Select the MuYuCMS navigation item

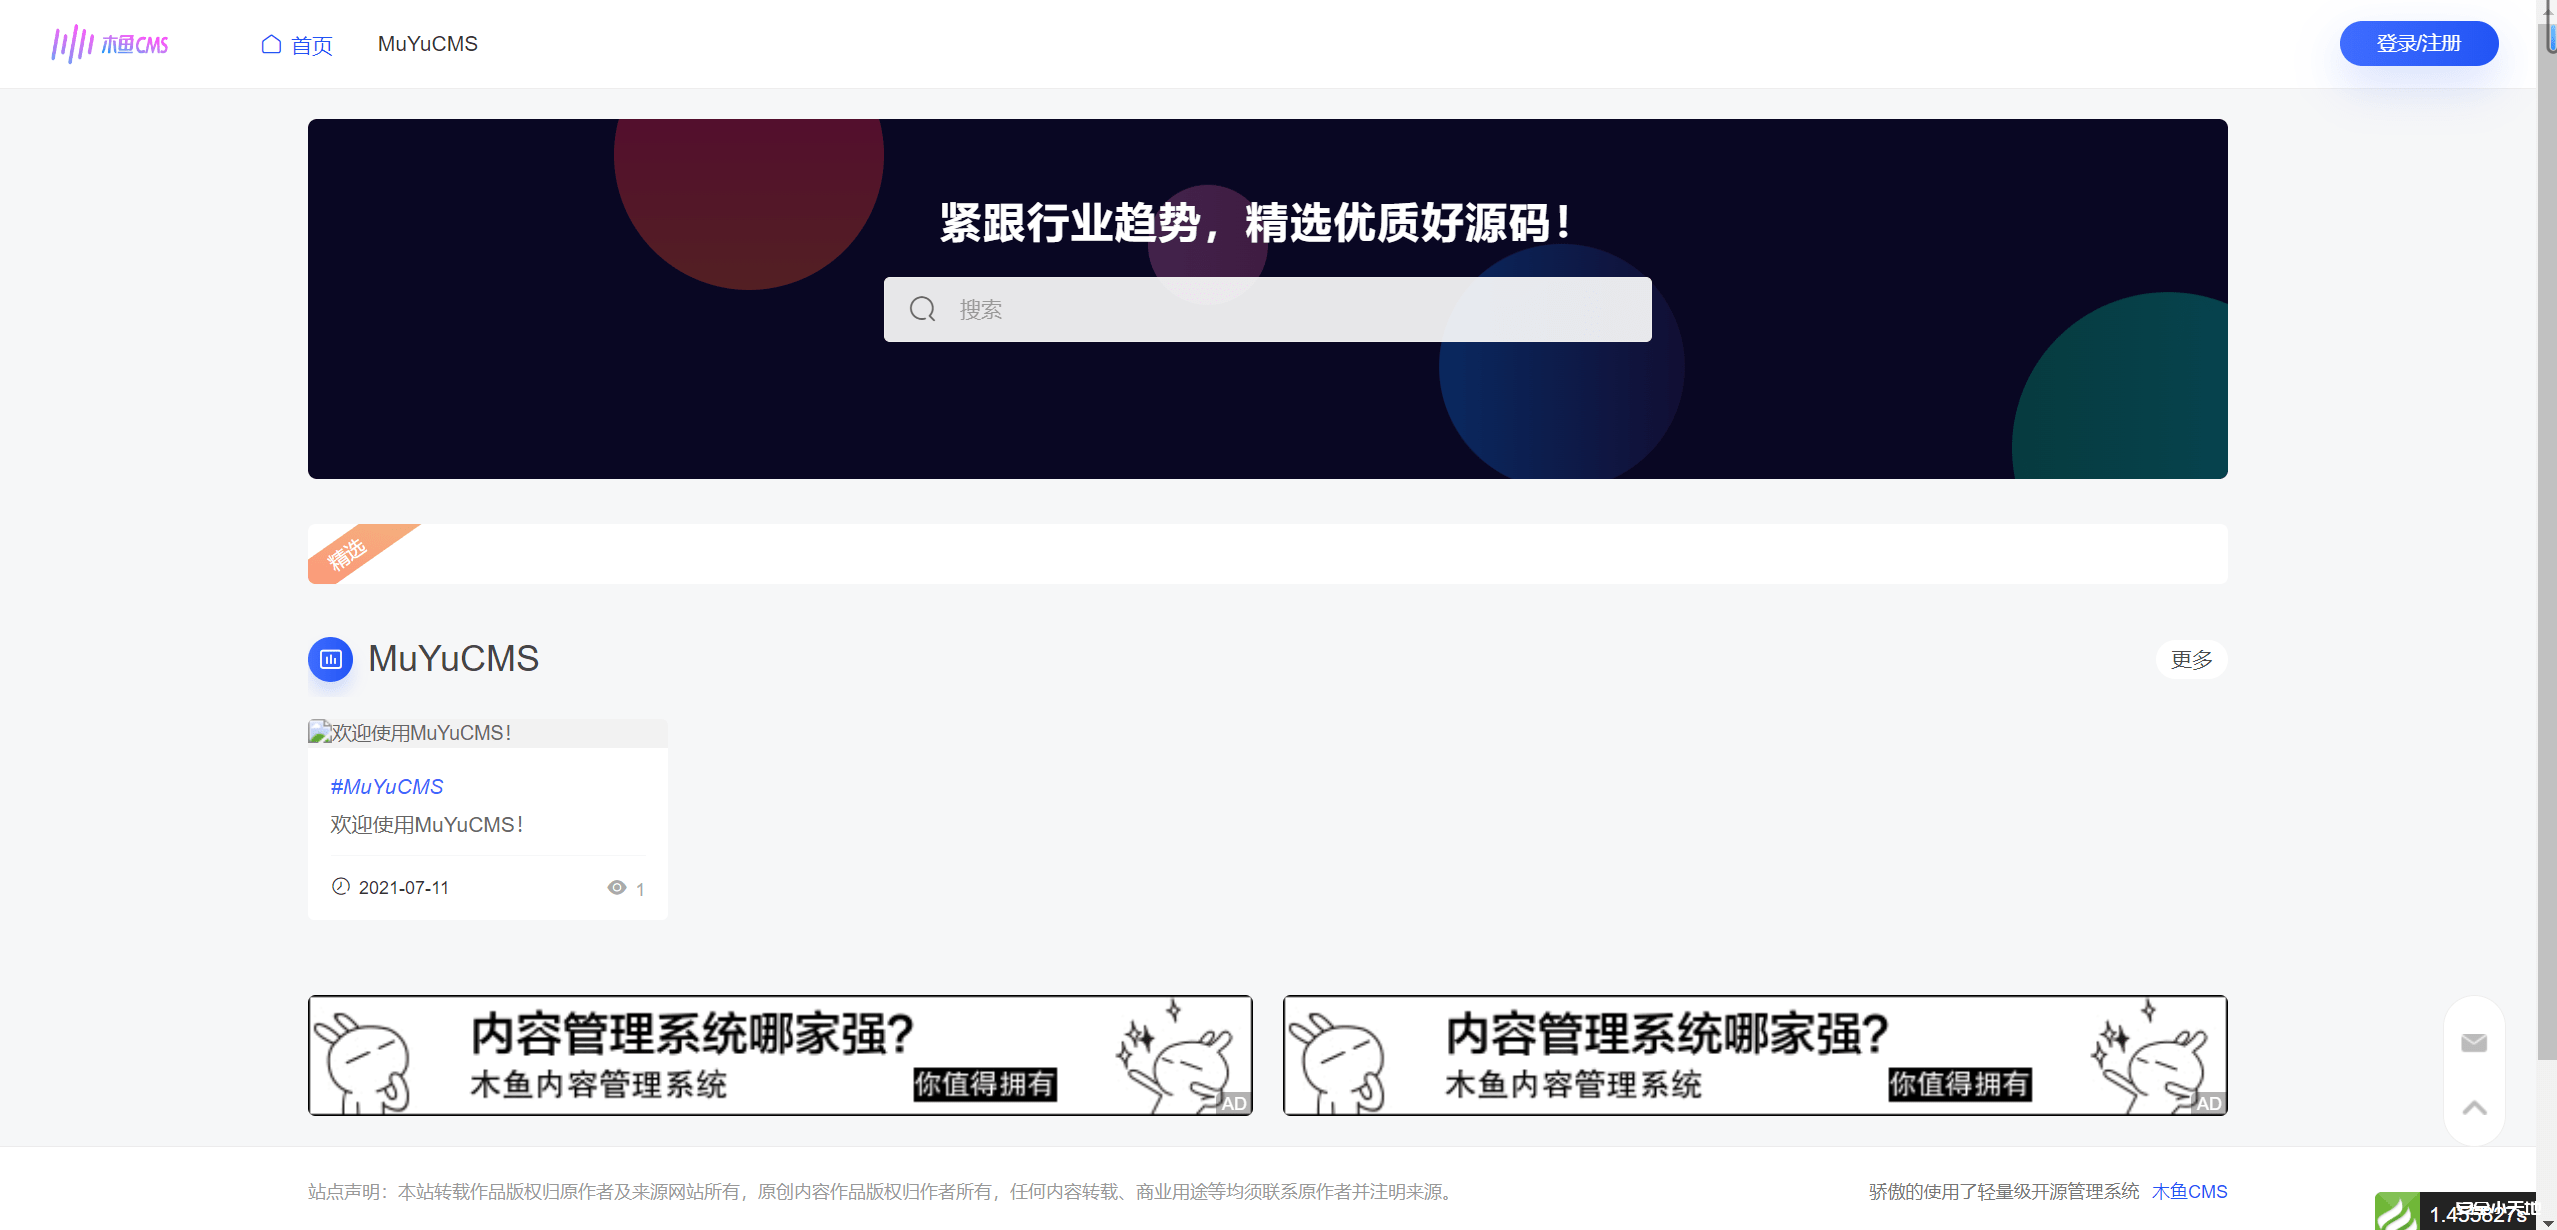(x=427, y=43)
